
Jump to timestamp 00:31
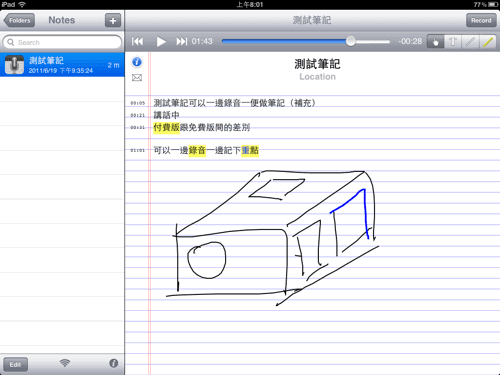click(138, 127)
